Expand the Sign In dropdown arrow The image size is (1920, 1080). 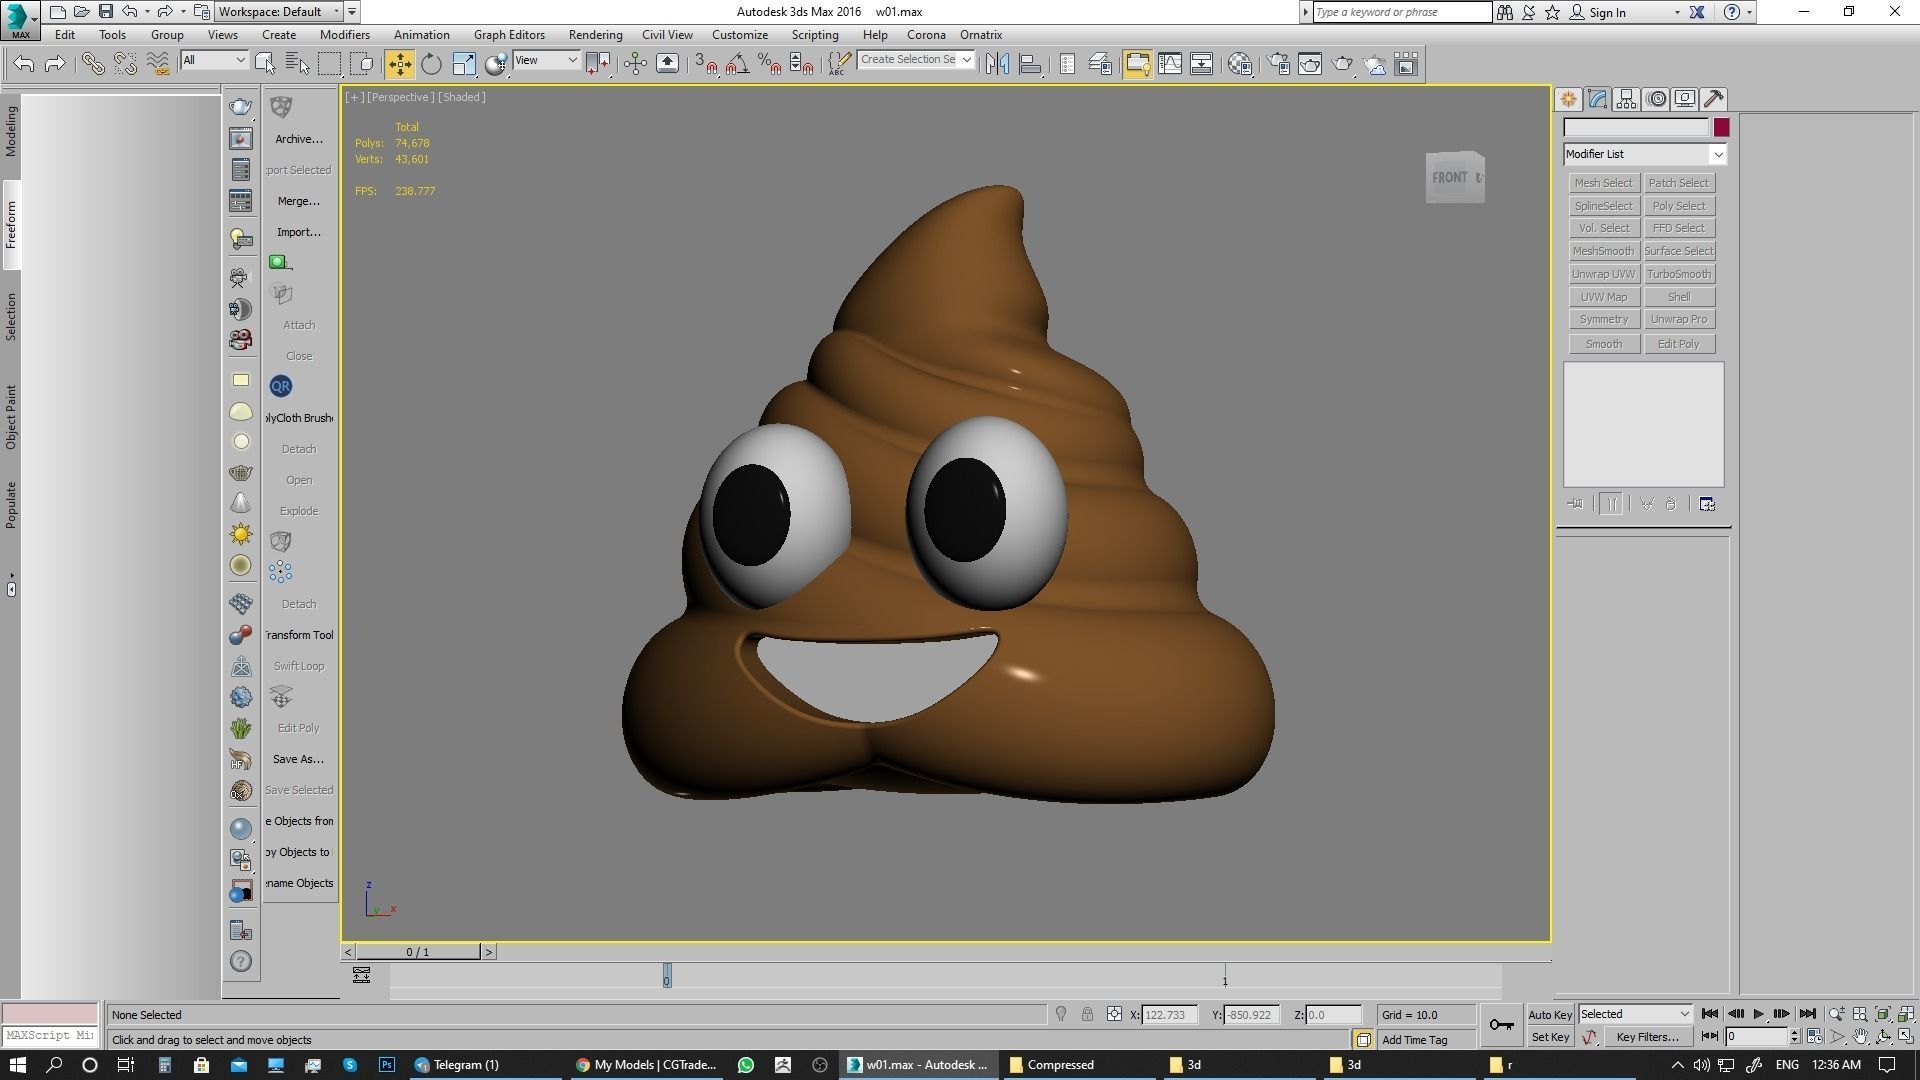(1677, 13)
